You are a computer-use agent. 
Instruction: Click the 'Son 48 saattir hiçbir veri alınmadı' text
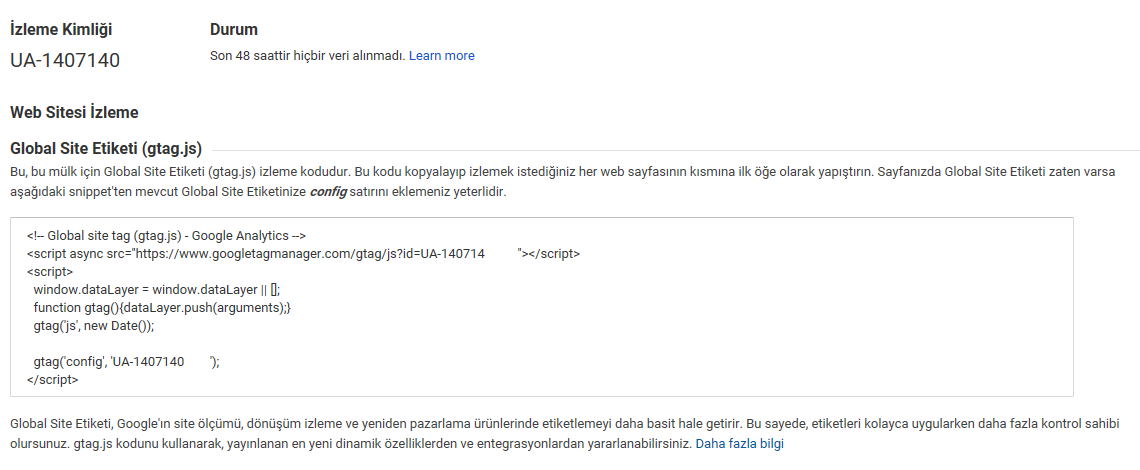308,56
